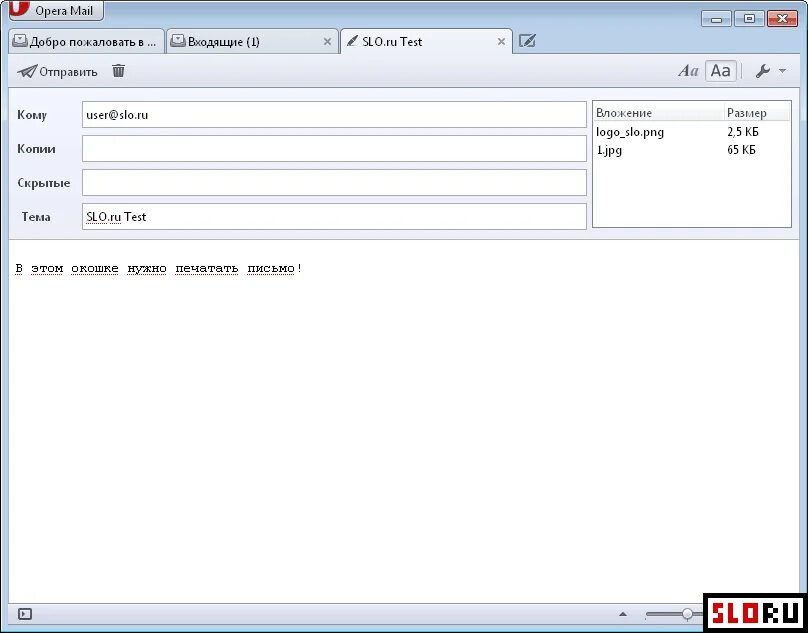Click the 65 КБ size of 1.jpg
The width and height of the screenshot is (808, 633).
pyautogui.click(x=741, y=150)
